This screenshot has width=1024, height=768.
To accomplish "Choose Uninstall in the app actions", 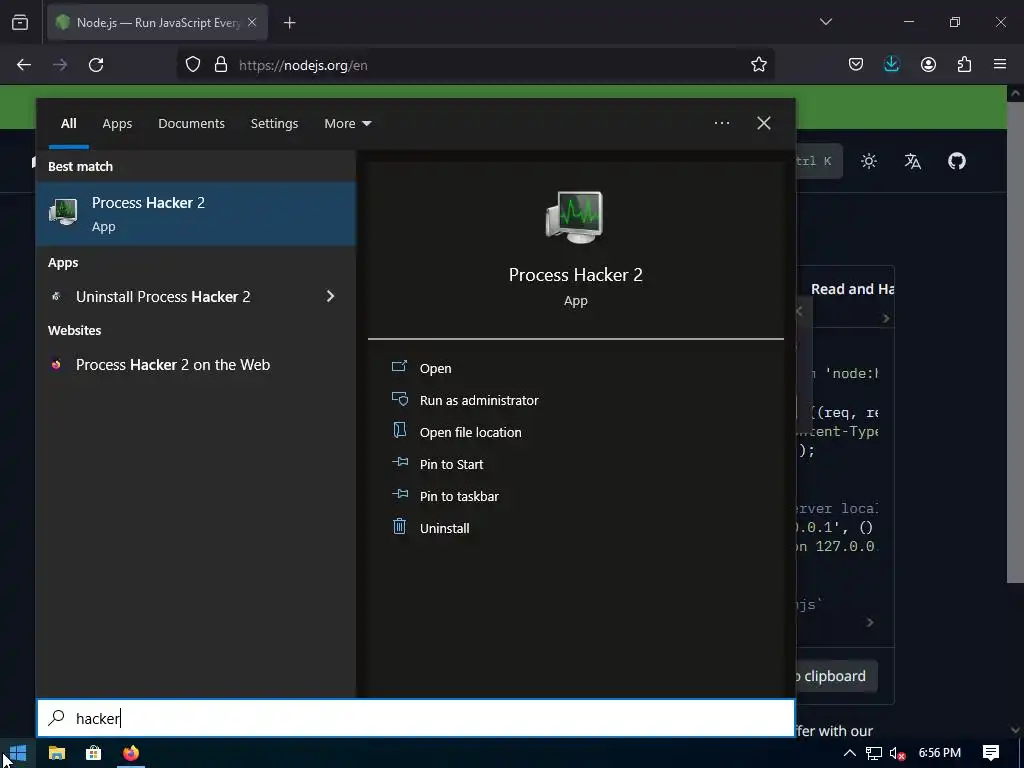I will pyautogui.click(x=444, y=528).
